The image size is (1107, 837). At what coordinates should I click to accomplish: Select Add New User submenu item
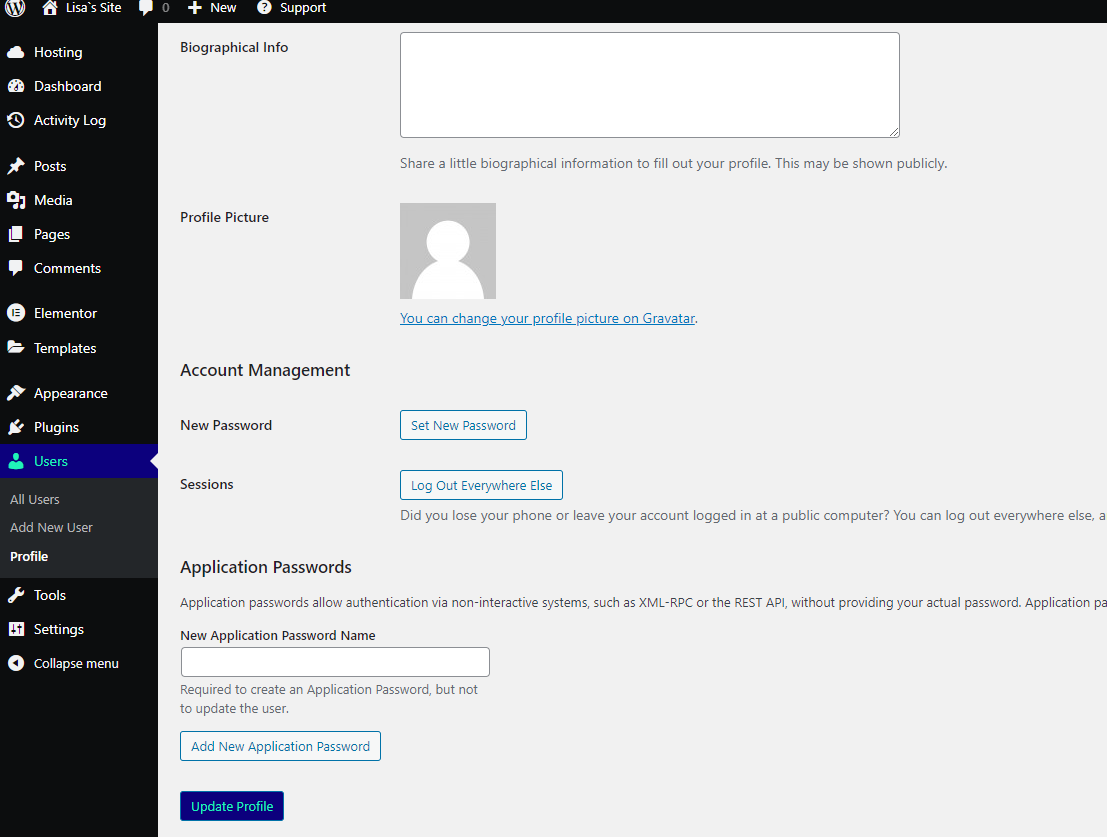tap(51, 527)
